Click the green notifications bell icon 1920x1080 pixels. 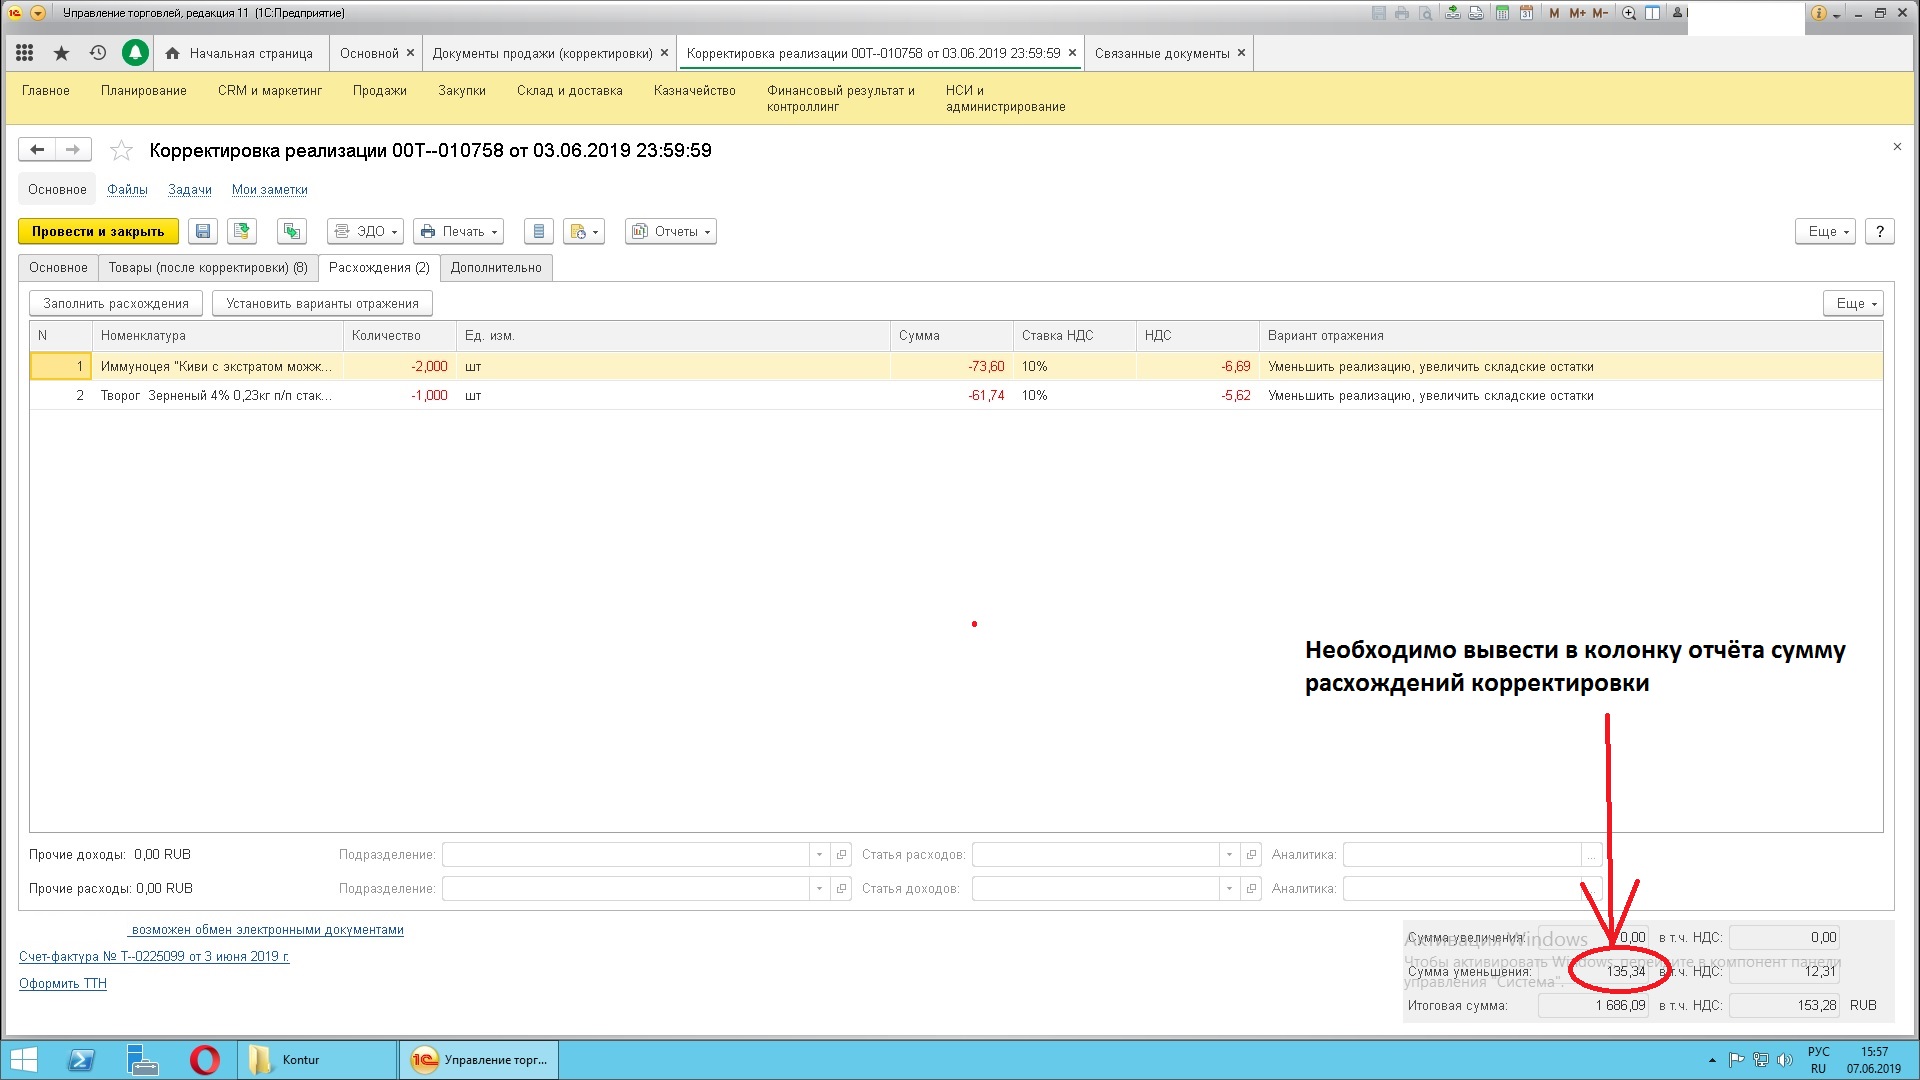(135, 53)
